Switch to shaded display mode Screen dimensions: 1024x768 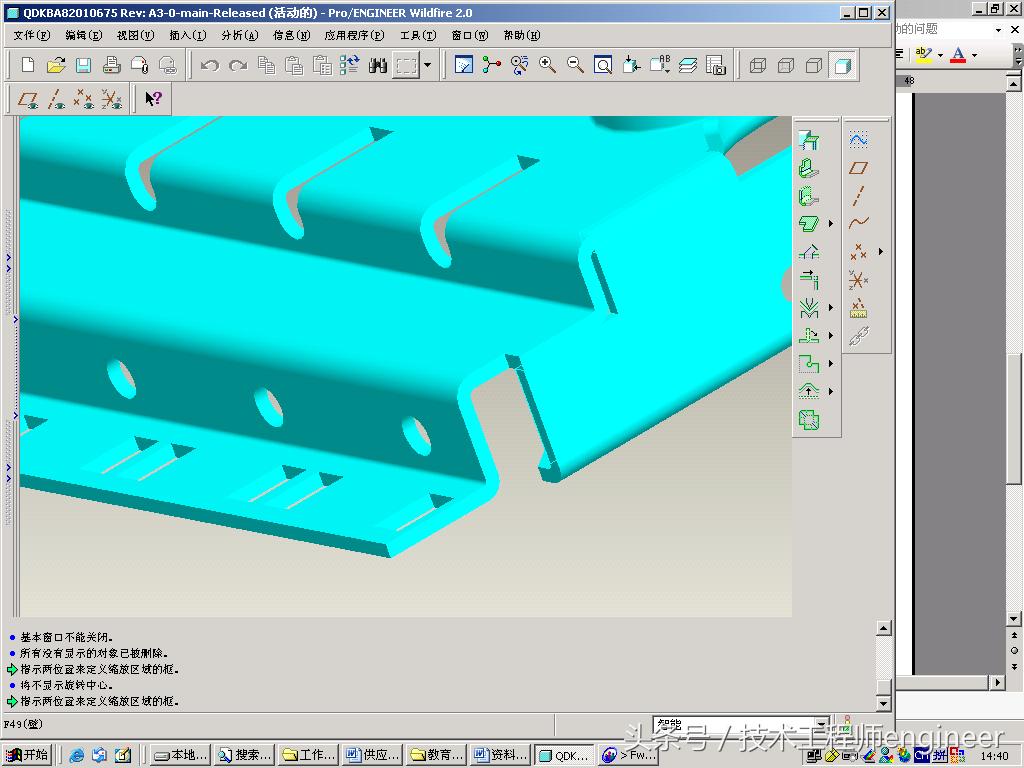pyautogui.click(x=842, y=65)
